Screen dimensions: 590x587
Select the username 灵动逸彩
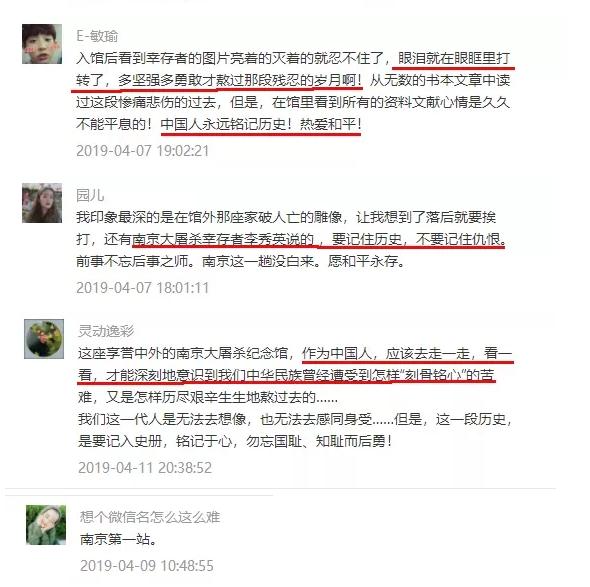pos(106,331)
